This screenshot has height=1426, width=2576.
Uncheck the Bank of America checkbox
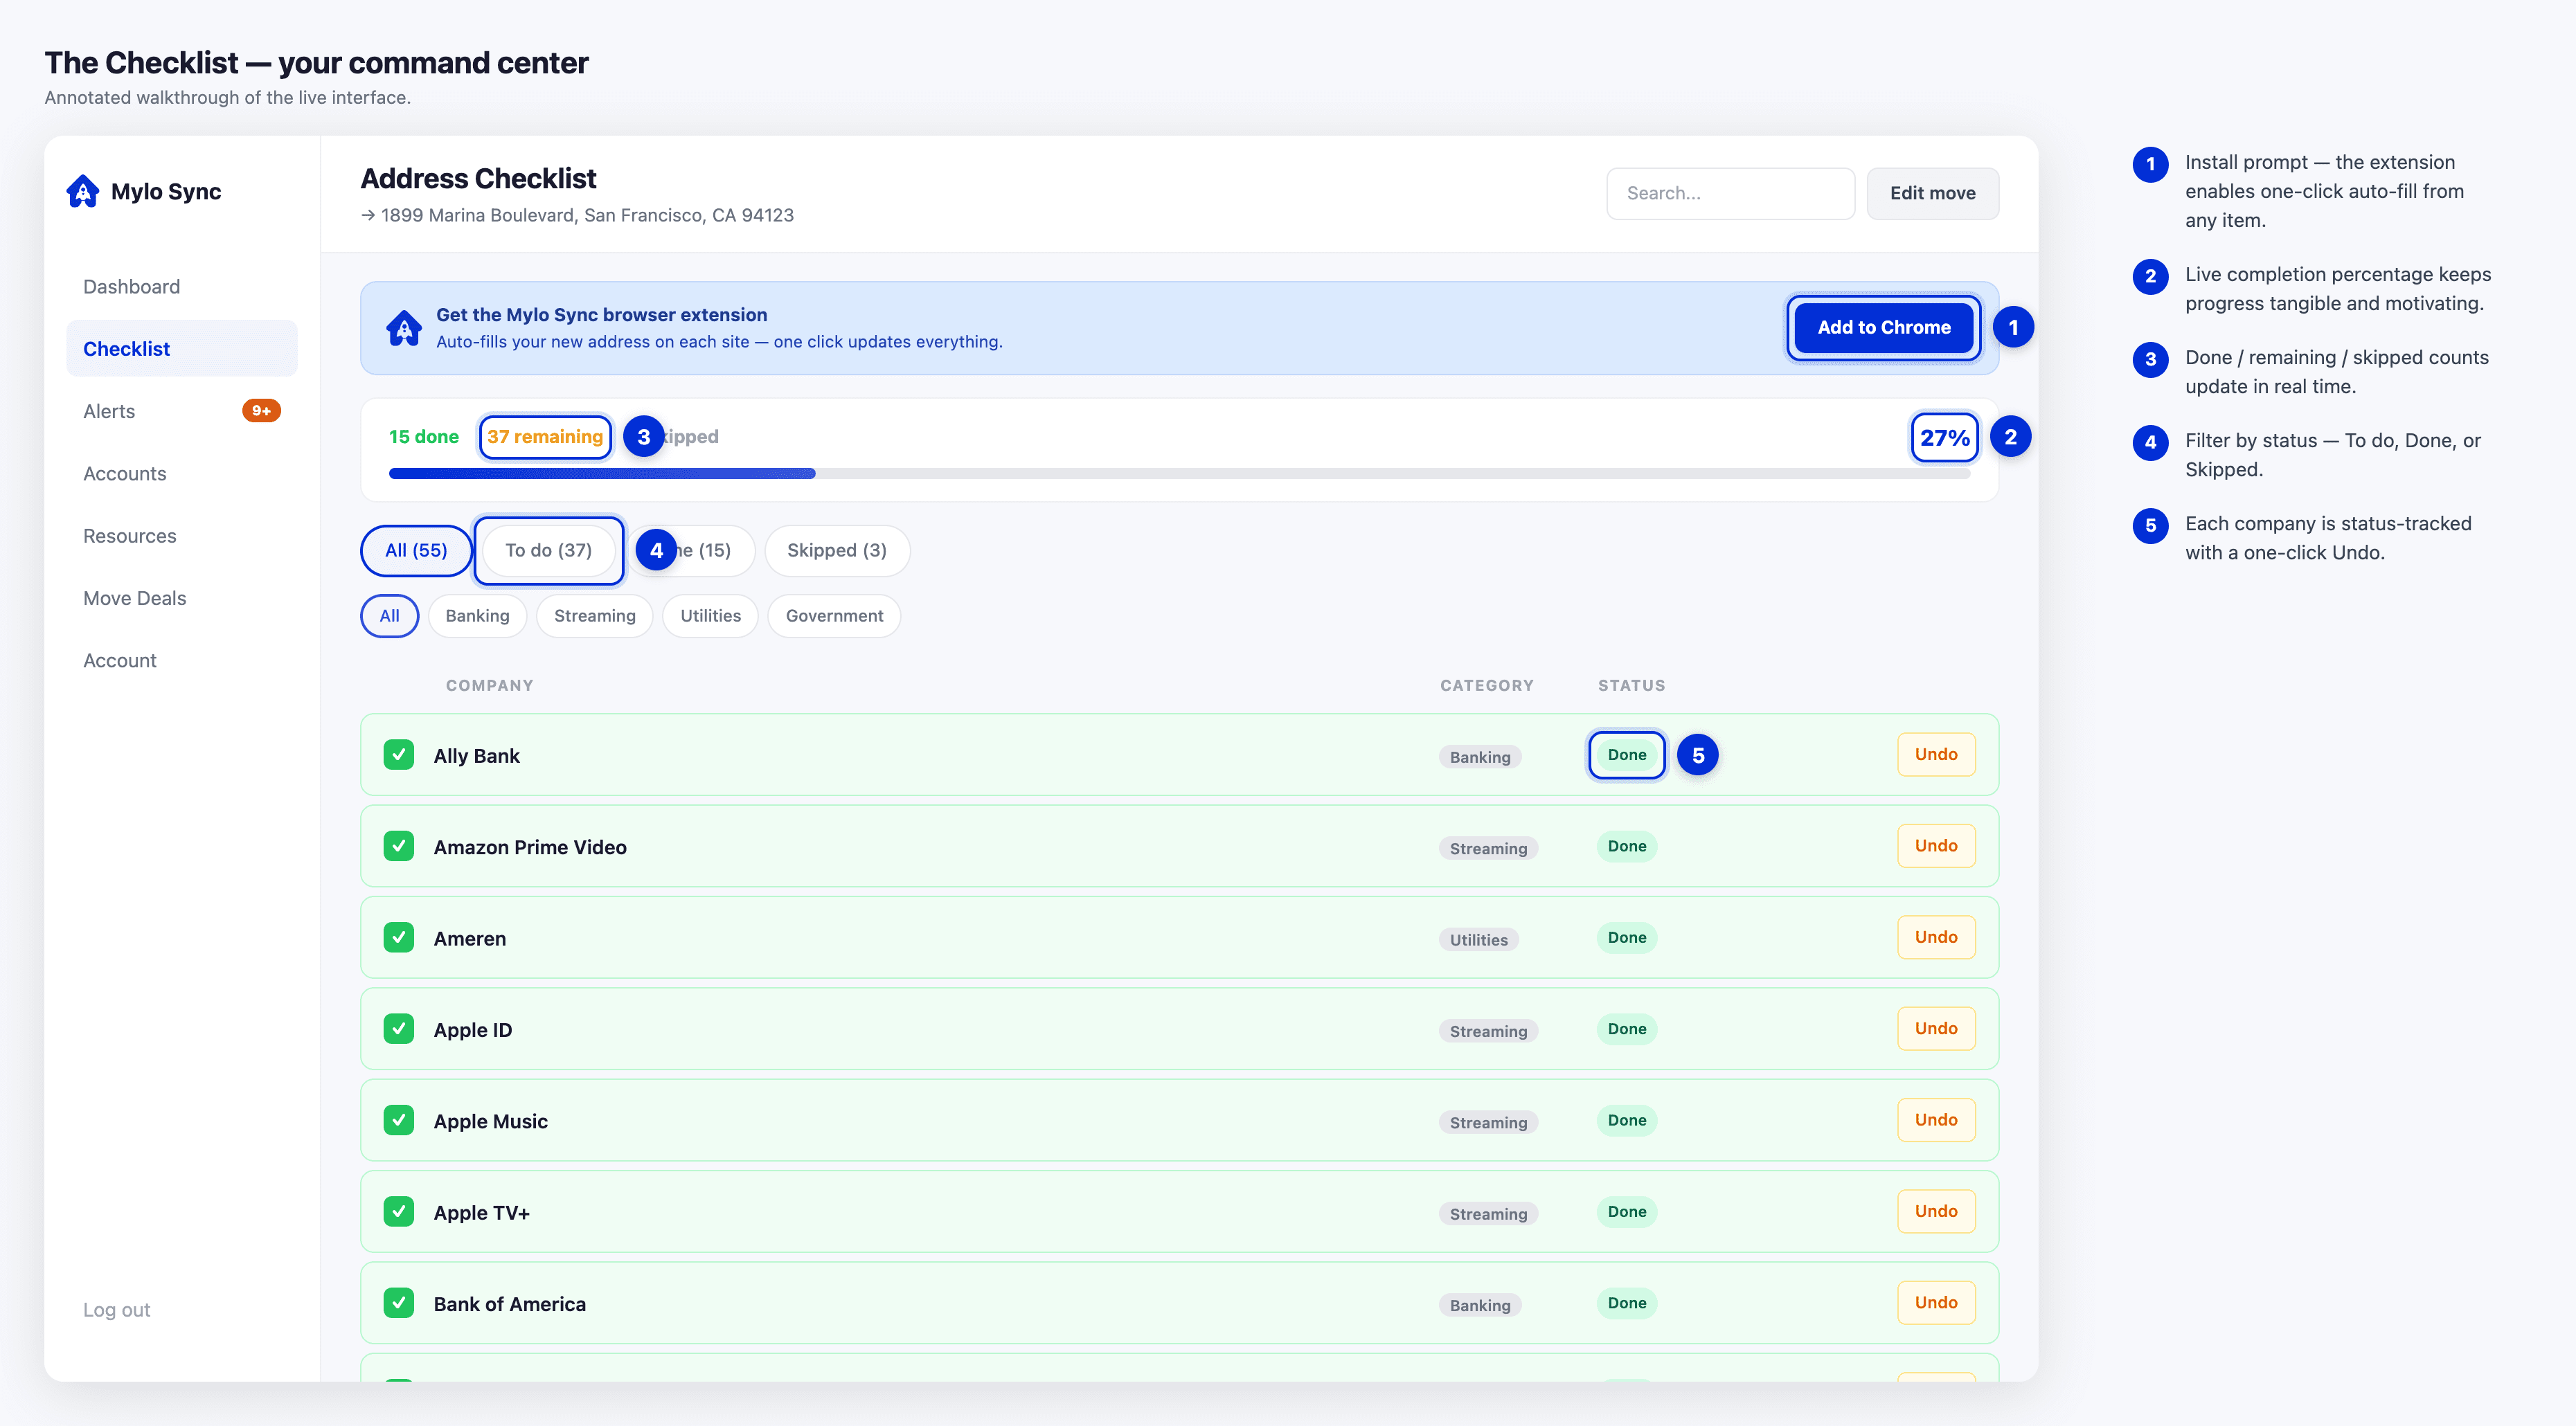(399, 1303)
